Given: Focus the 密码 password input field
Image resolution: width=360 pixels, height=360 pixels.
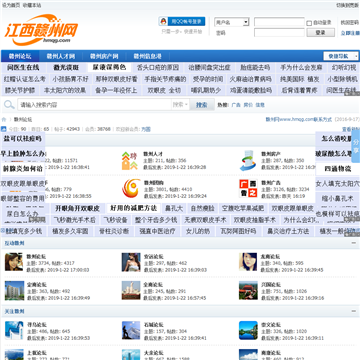Looking at the screenshot, I should [x=279, y=33].
